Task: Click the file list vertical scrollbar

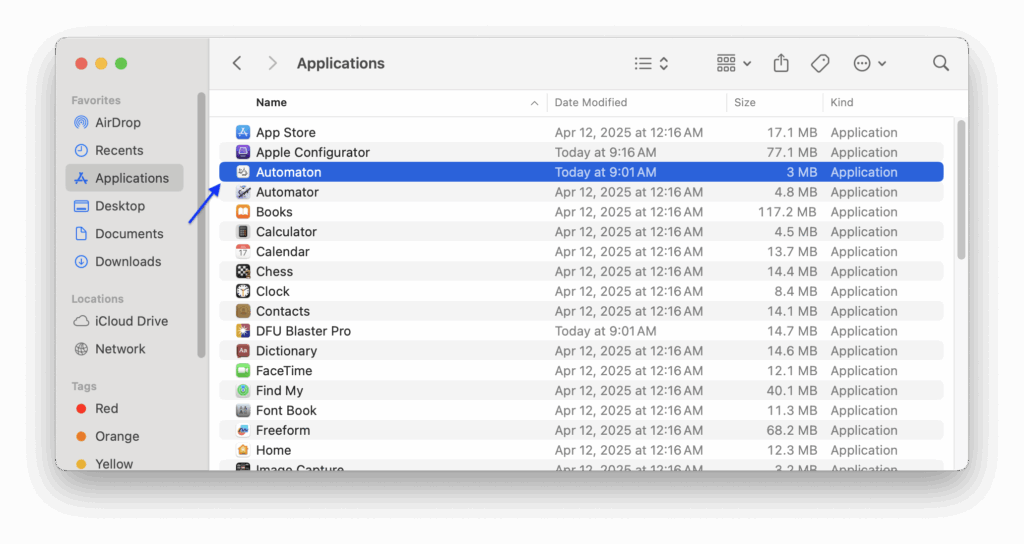Action: click(x=961, y=190)
